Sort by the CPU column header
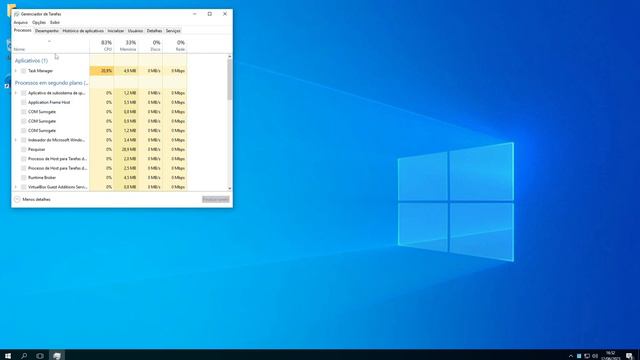640x360 pixels. click(102, 46)
